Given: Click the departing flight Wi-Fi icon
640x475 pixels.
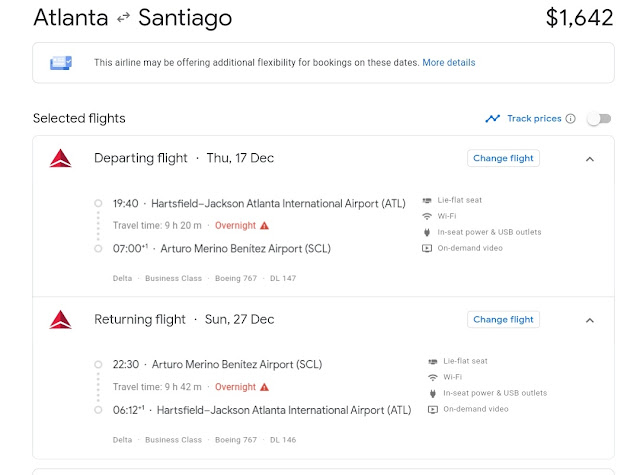Looking at the screenshot, I should click(x=428, y=217).
